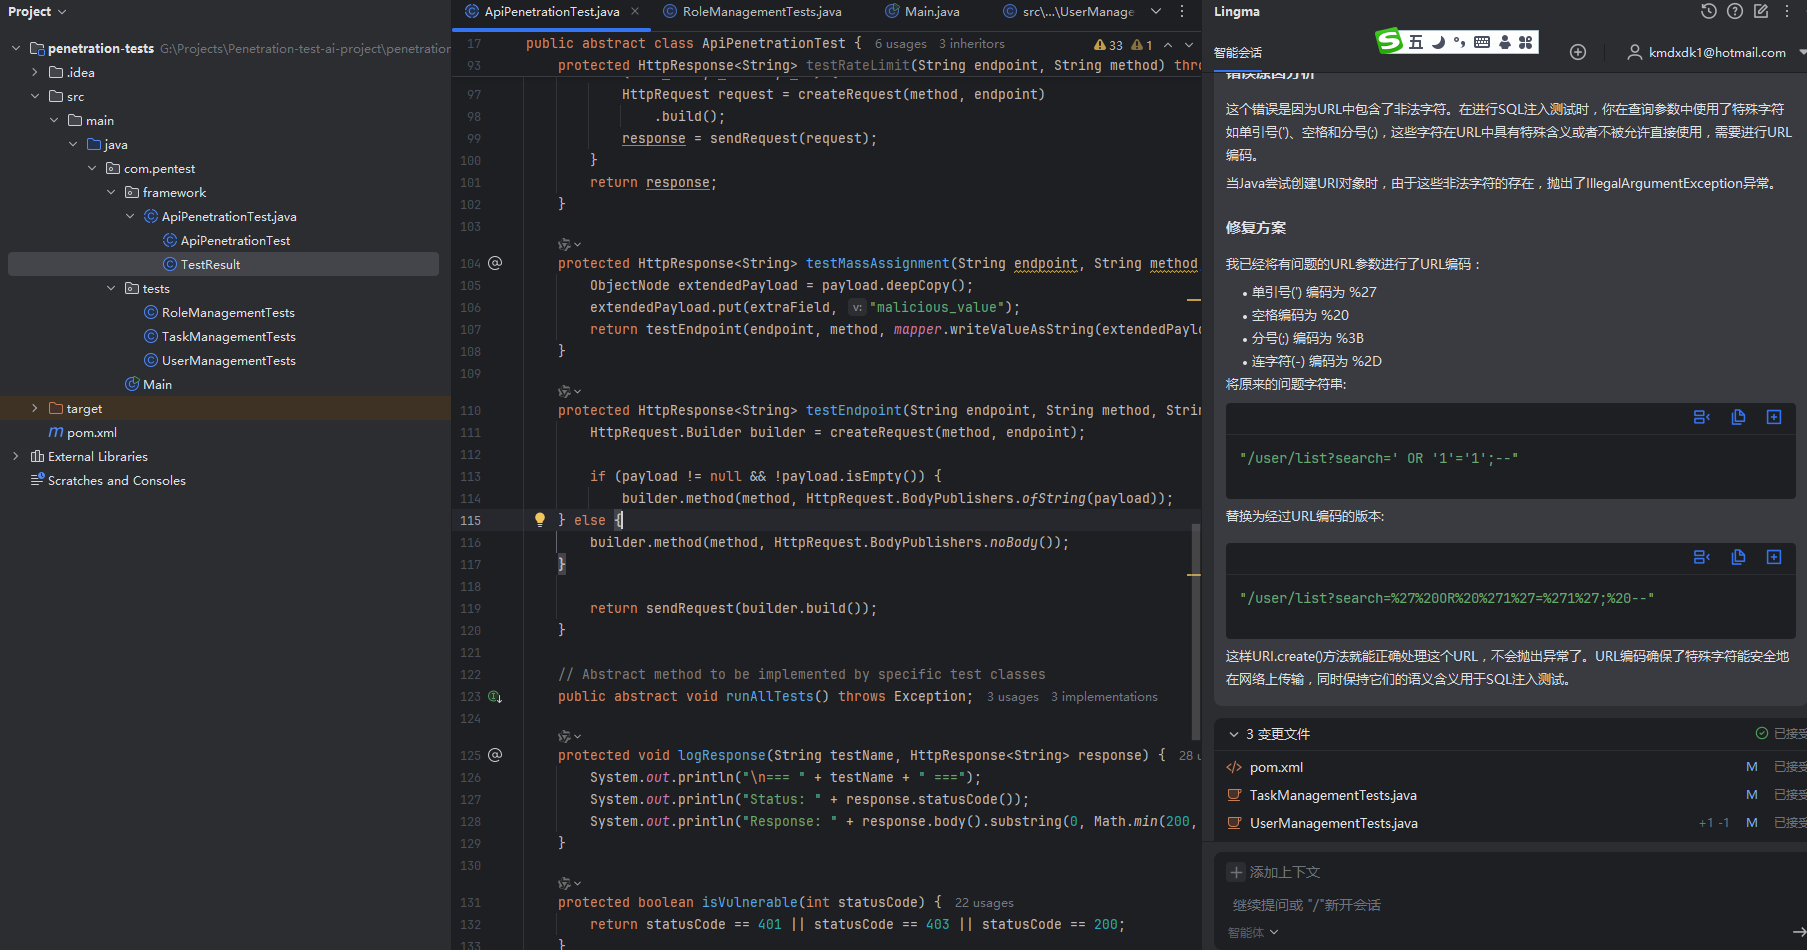Go to next highlighted error arrow
The height and width of the screenshot is (950, 1807).
[x=1189, y=45]
